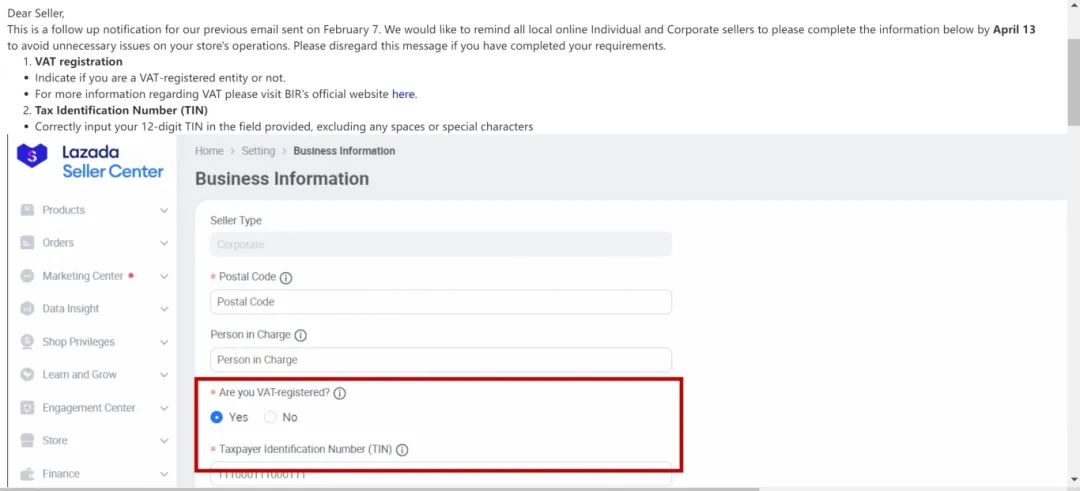Select Yes for VAT-registered
The height and width of the screenshot is (491, 1080).
point(217,417)
